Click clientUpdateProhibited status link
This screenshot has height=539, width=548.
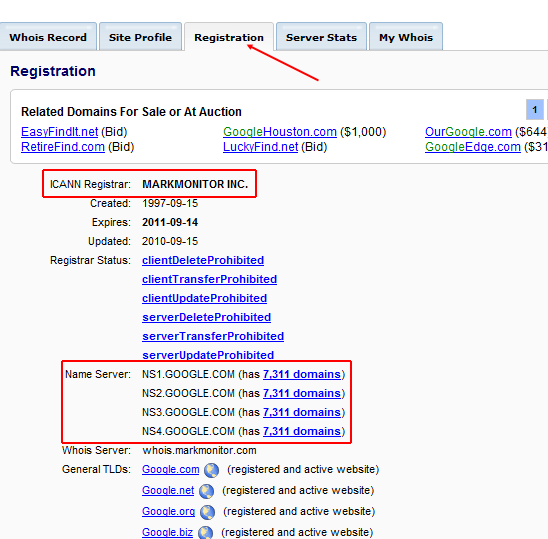pos(204,298)
